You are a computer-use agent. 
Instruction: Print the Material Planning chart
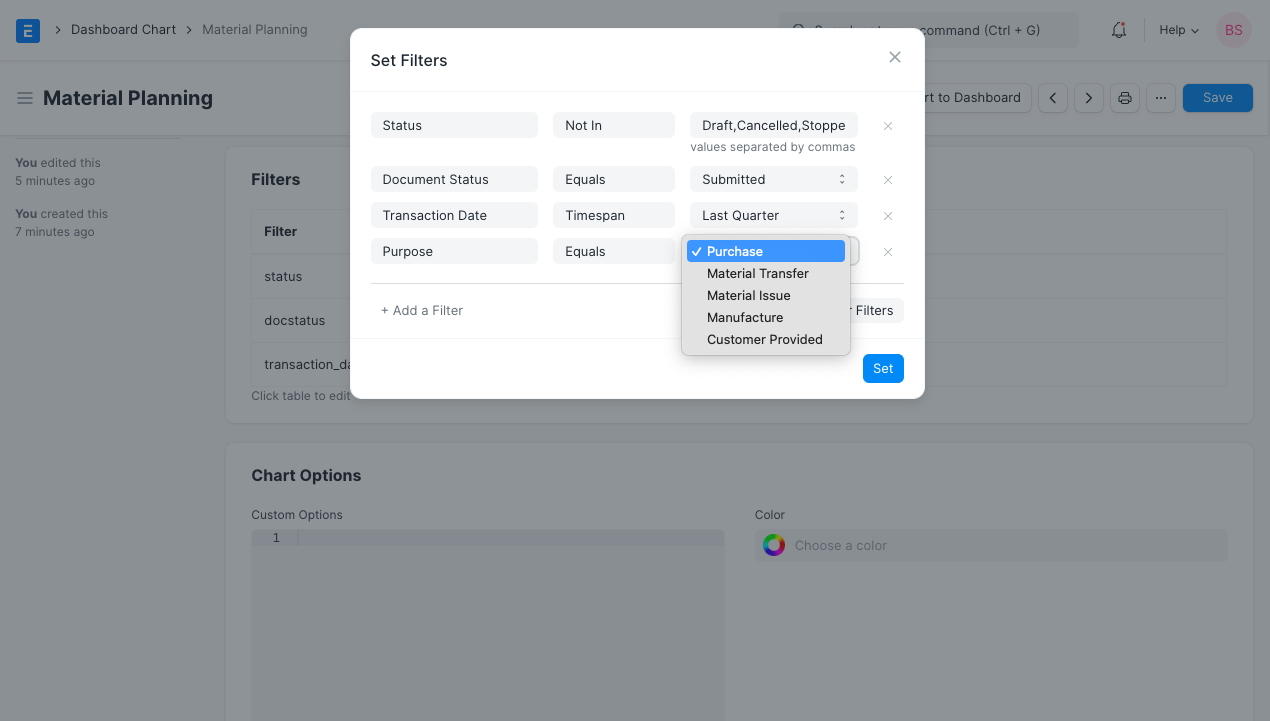point(1124,97)
